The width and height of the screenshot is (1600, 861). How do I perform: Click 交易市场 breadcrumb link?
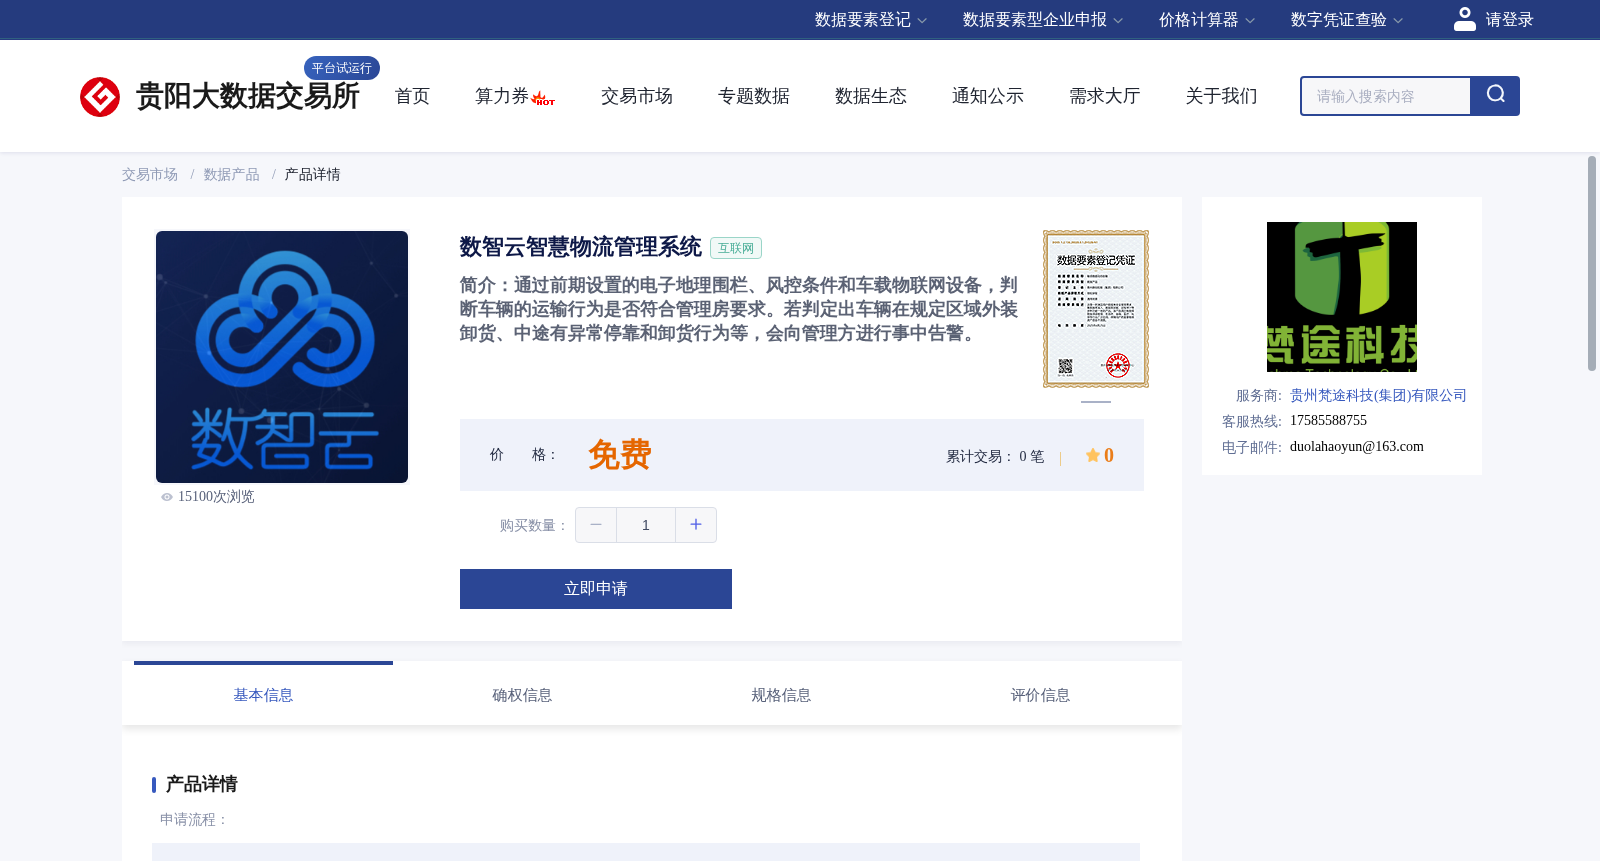point(150,175)
